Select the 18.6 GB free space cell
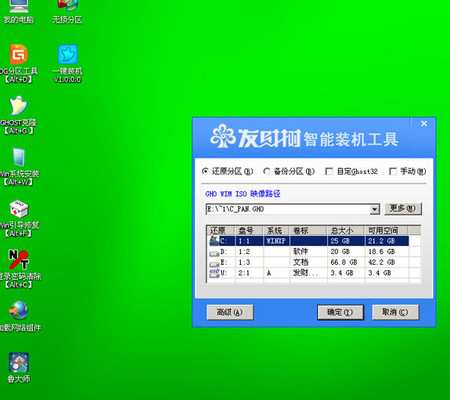The width and height of the screenshot is (450, 400). click(382, 252)
